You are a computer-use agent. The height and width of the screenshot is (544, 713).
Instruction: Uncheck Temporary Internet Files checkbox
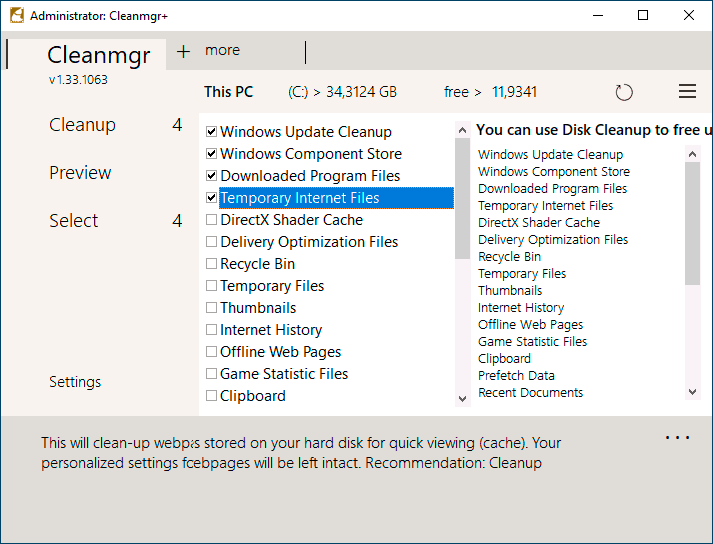pos(211,197)
